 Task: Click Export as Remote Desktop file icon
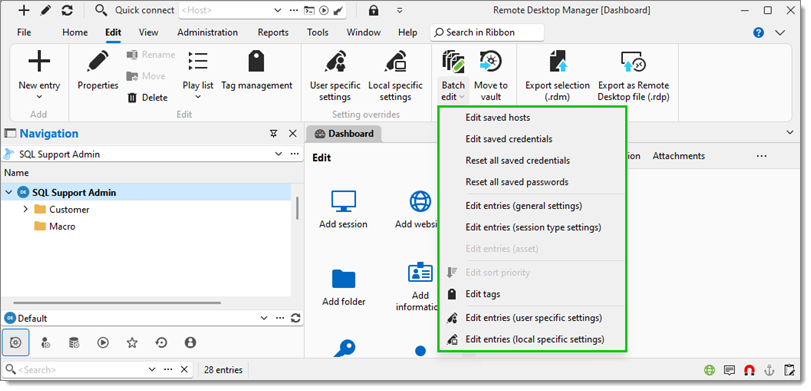point(634,61)
